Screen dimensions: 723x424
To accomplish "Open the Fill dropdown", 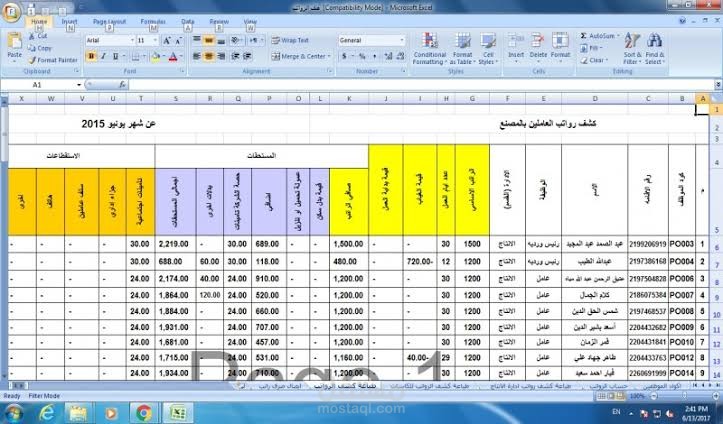I will (x=593, y=48).
